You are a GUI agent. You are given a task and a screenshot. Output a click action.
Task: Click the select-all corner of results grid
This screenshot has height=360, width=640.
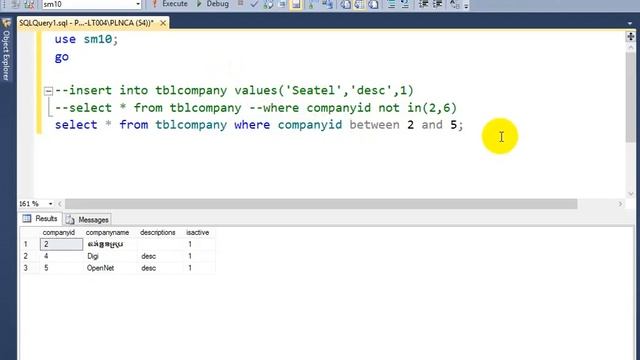click(x=30, y=232)
